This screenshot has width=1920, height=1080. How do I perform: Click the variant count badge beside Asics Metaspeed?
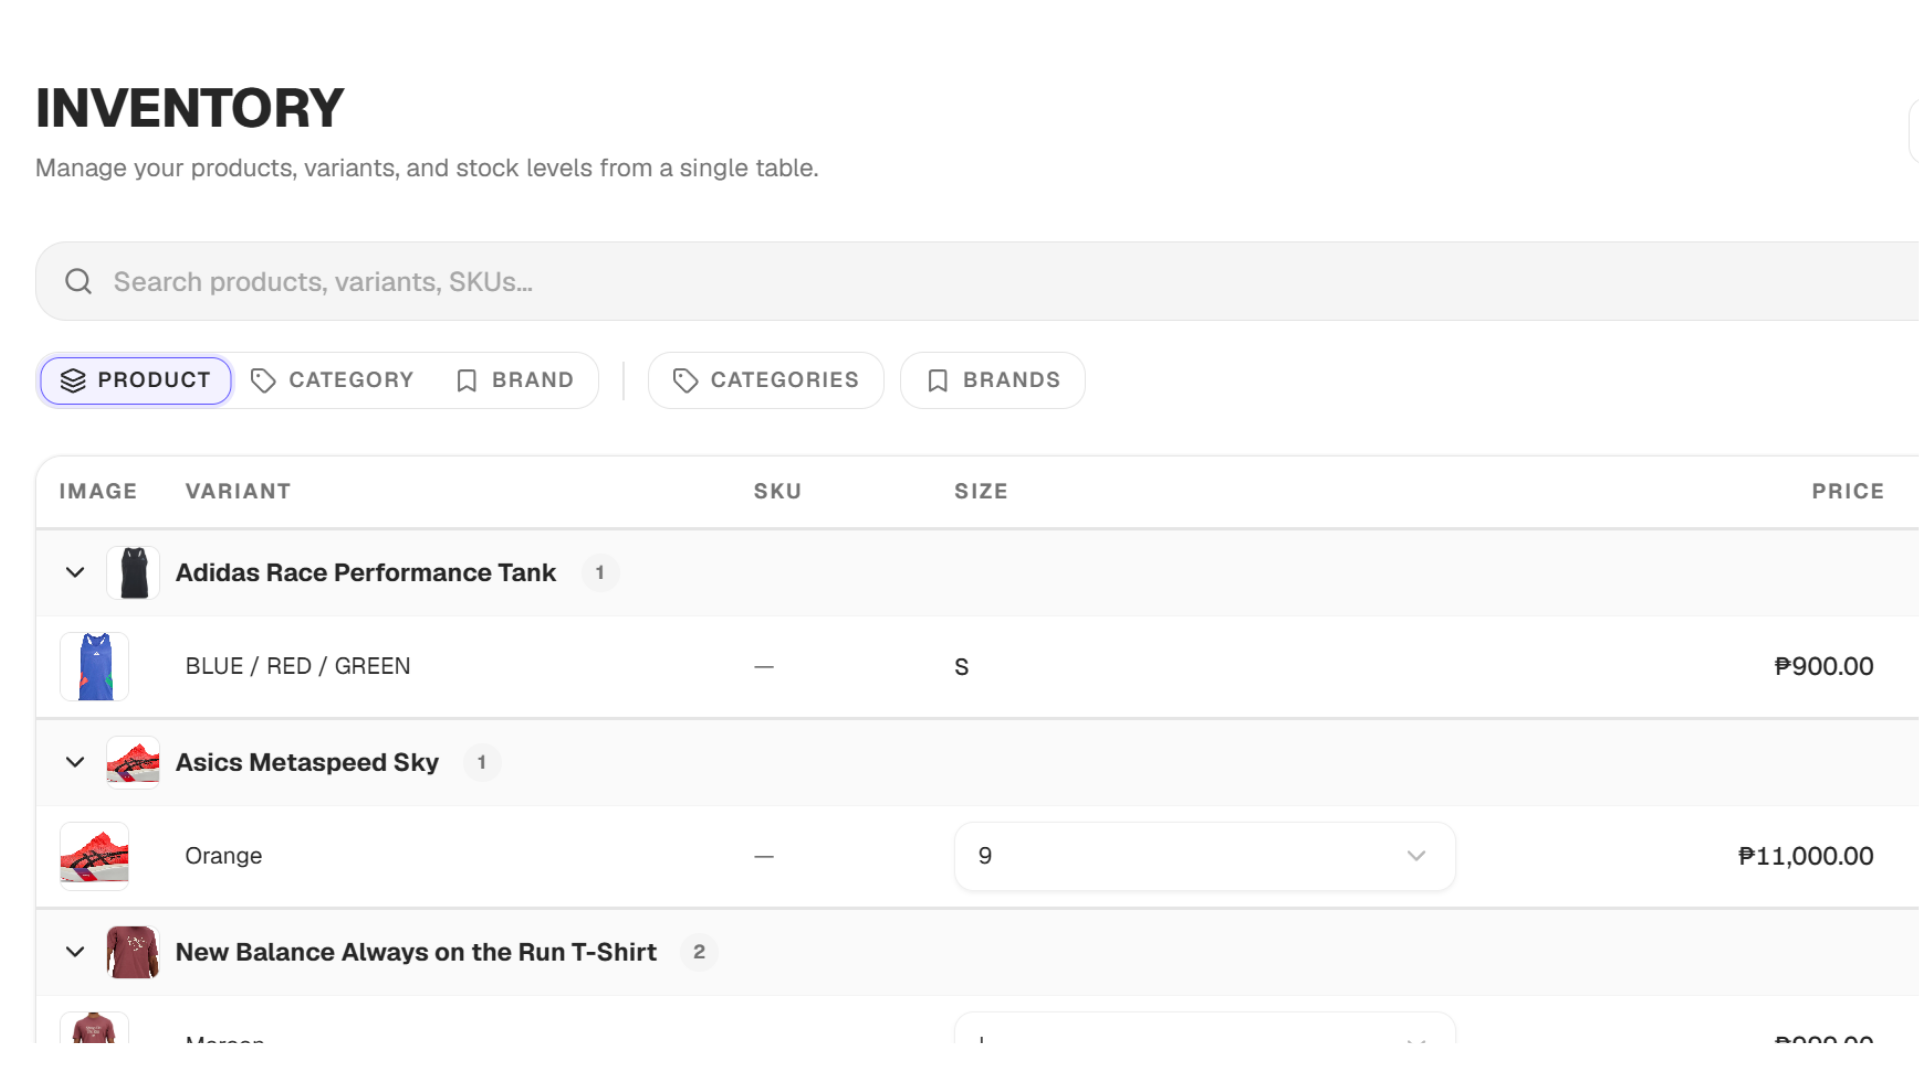tap(482, 763)
